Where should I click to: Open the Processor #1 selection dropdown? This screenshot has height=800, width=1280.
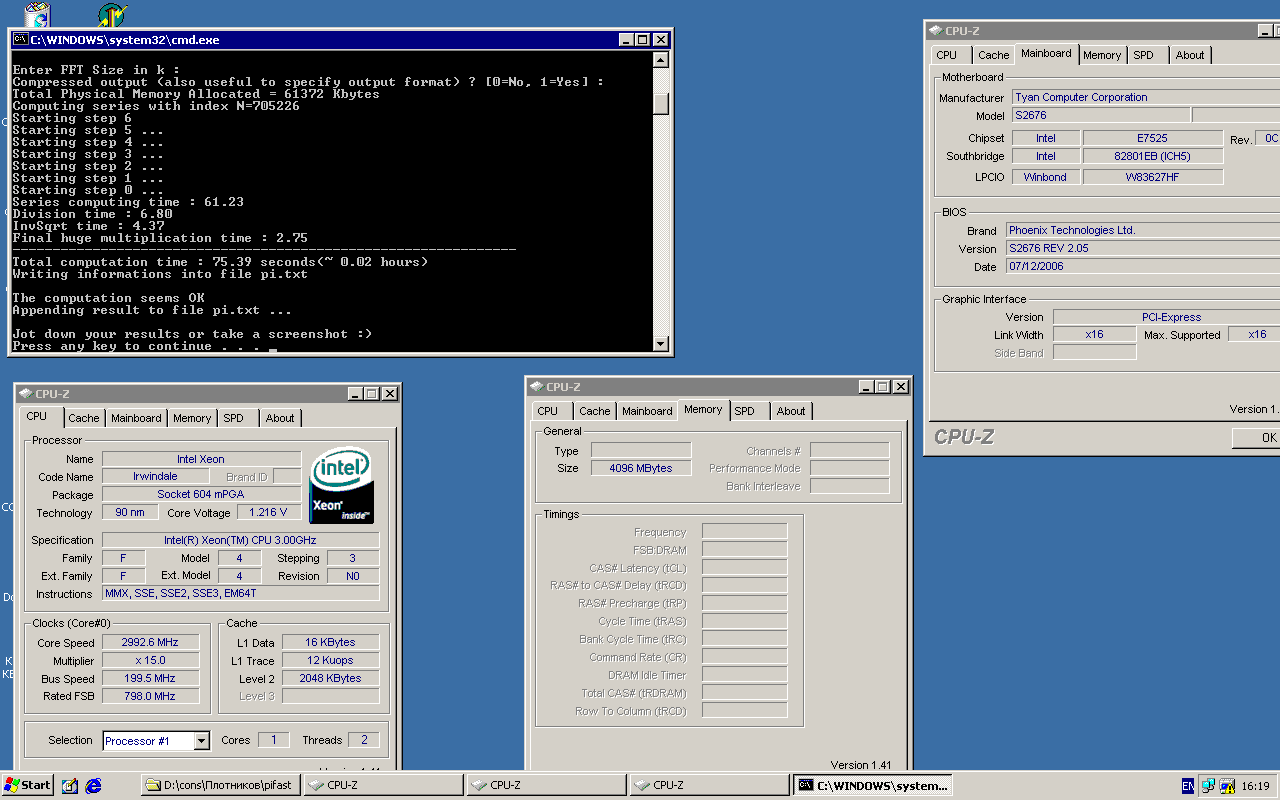click(201, 741)
